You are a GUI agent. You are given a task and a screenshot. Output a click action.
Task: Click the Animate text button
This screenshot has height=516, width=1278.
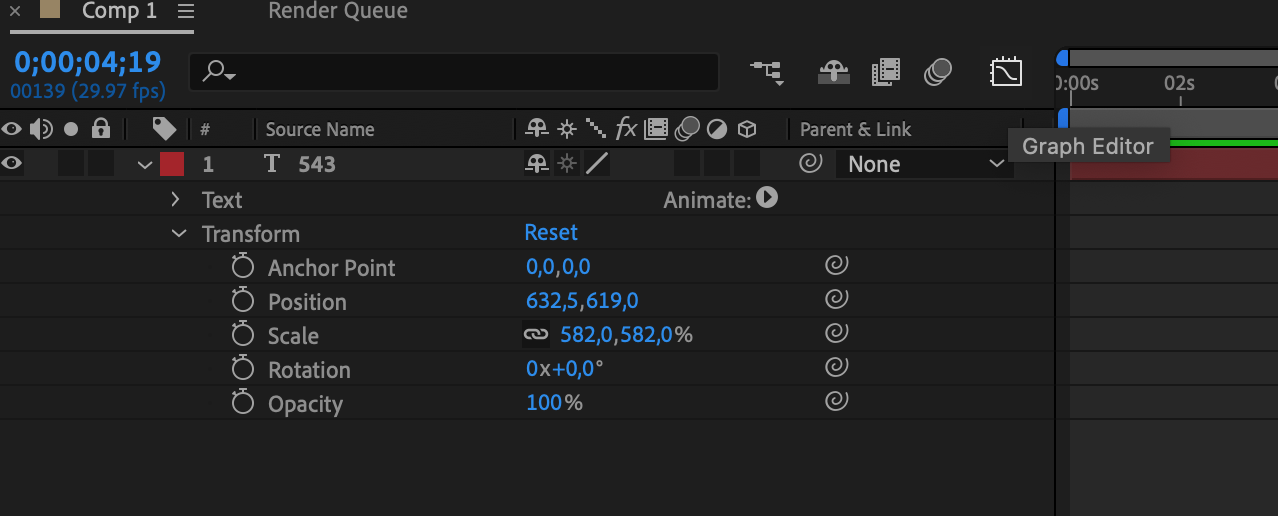coord(767,198)
